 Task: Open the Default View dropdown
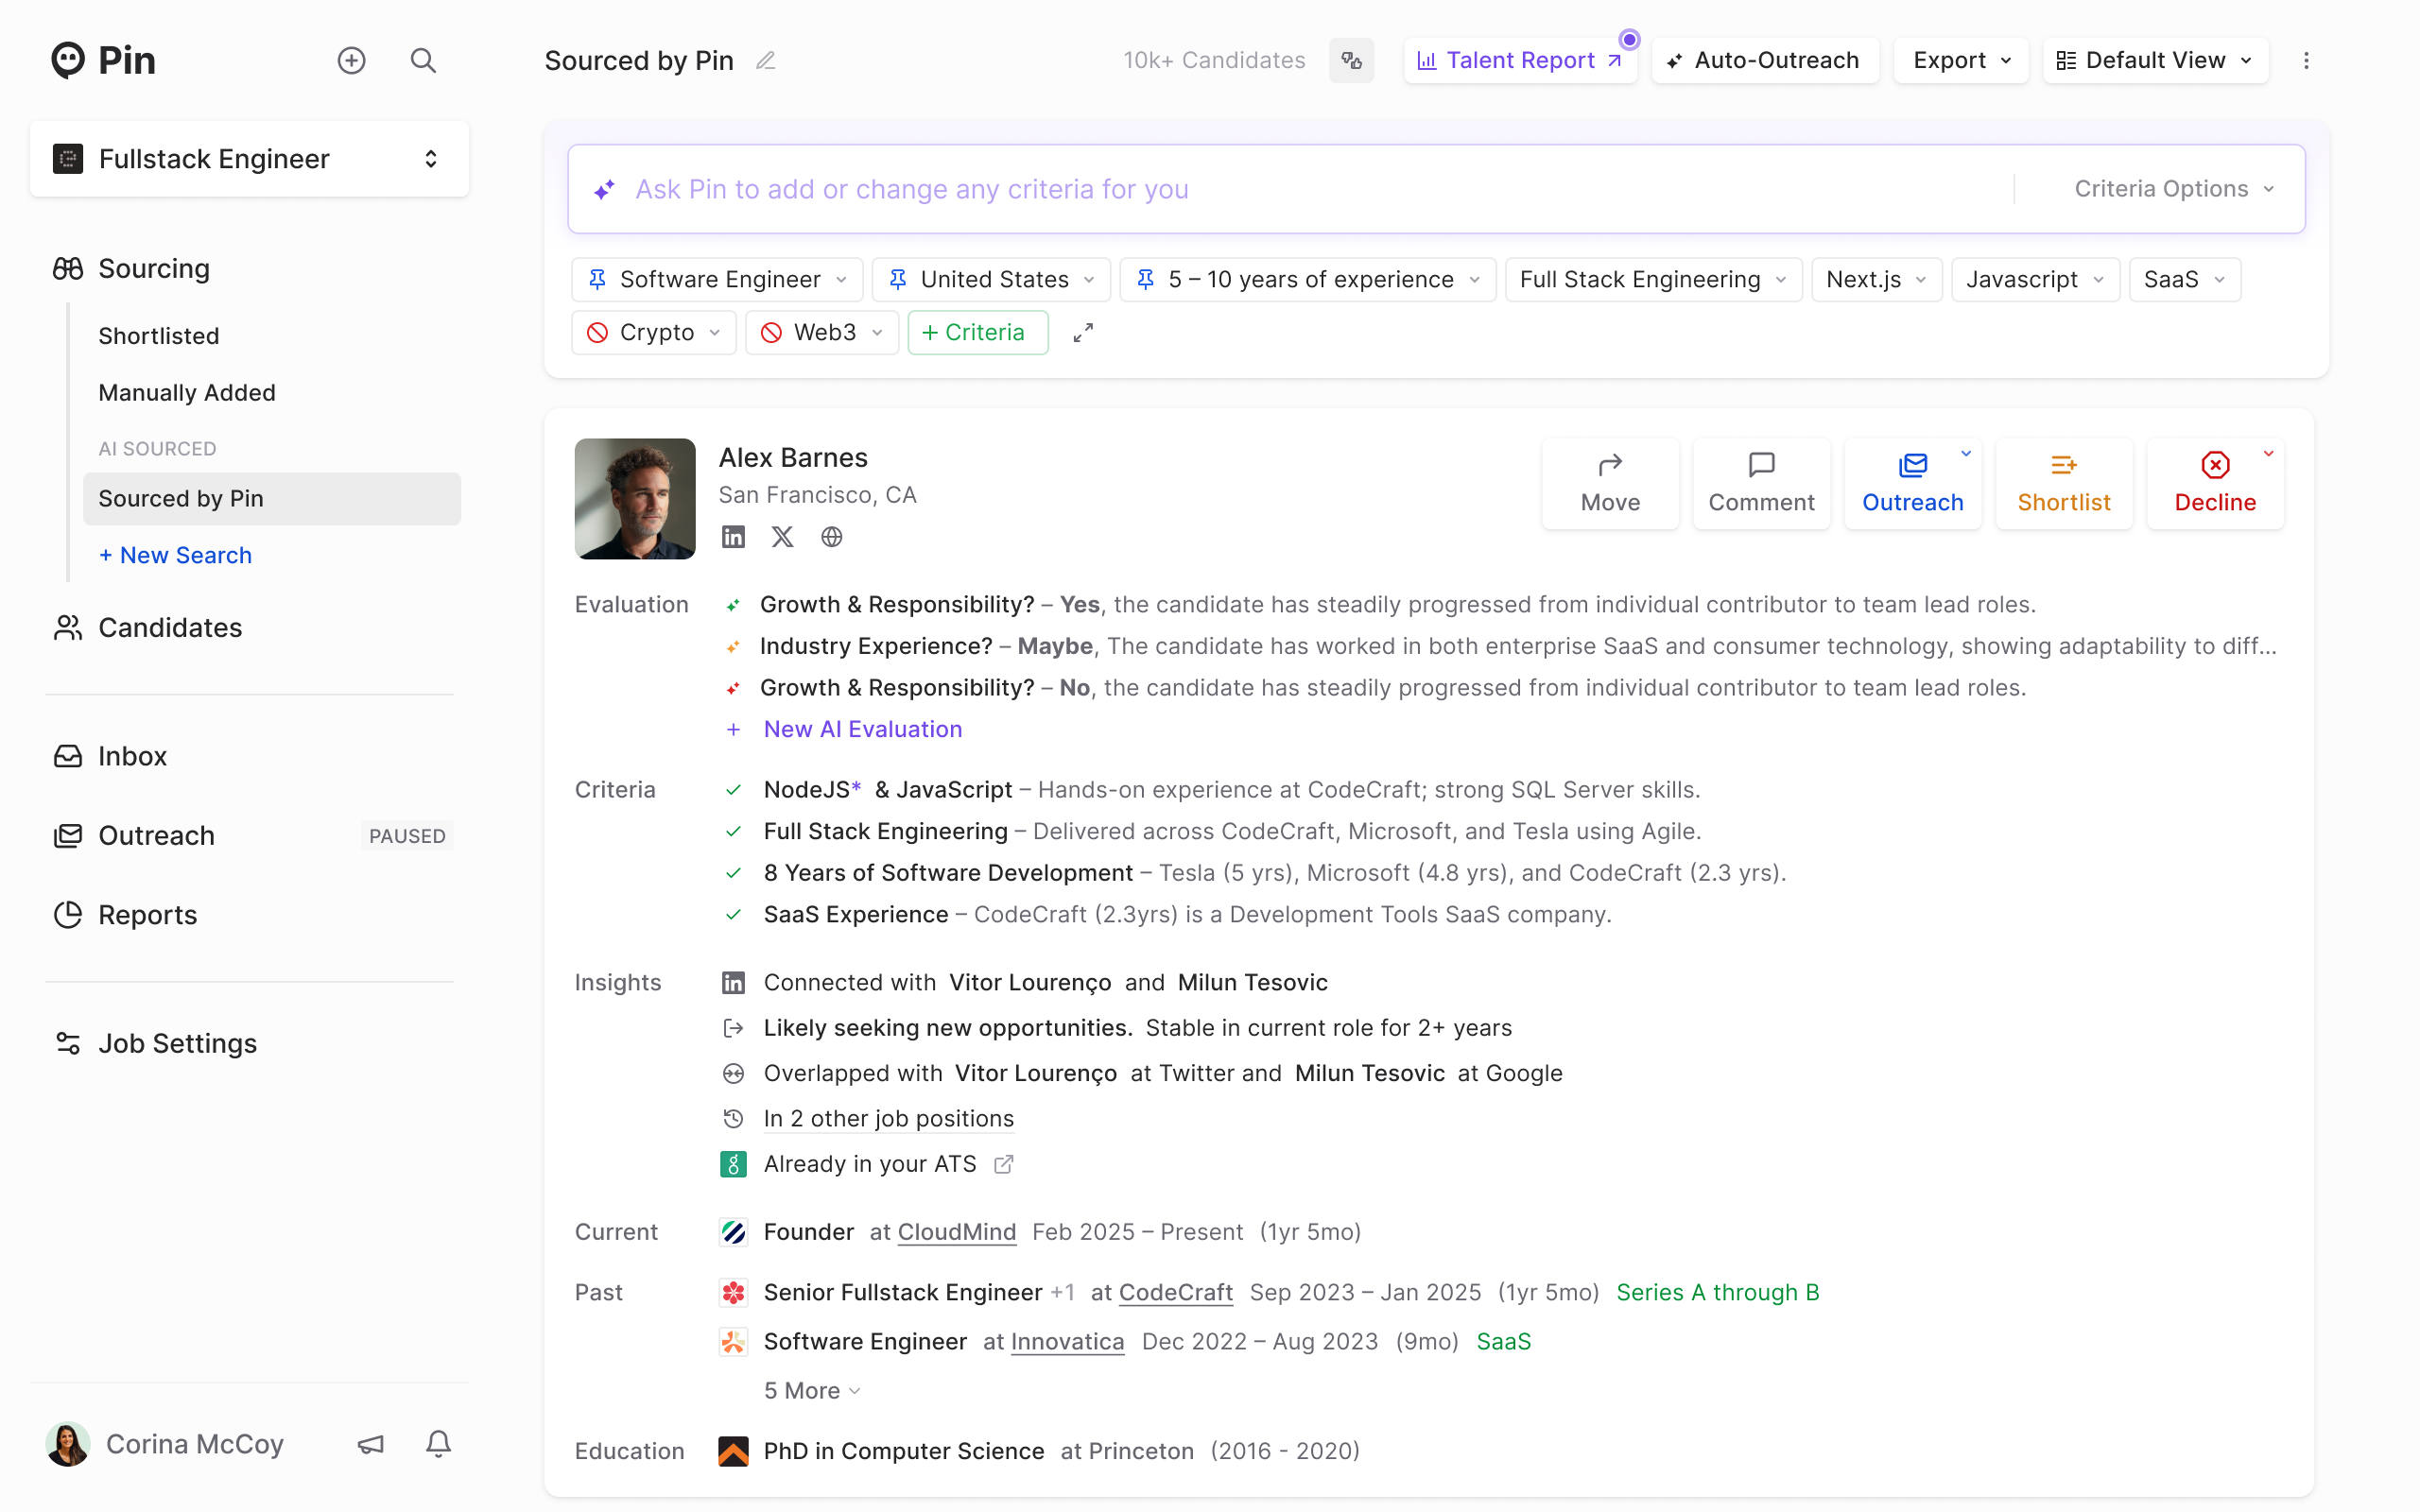point(2155,60)
